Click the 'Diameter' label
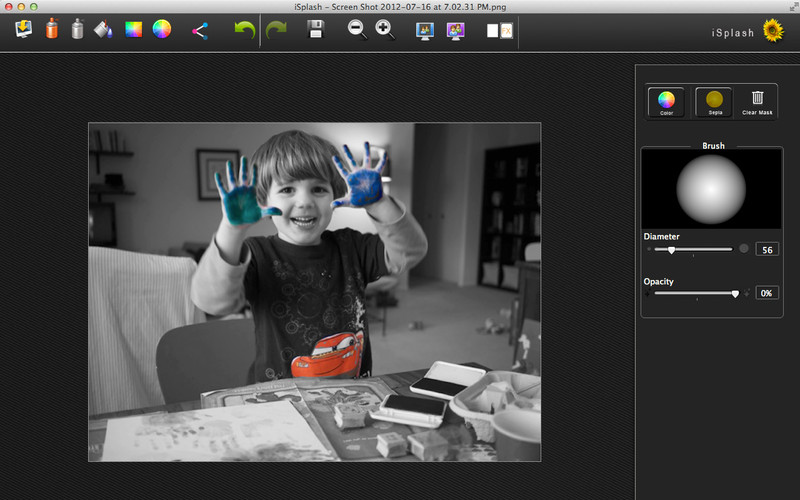This screenshot has height=500, width=800. click(661, 237)
